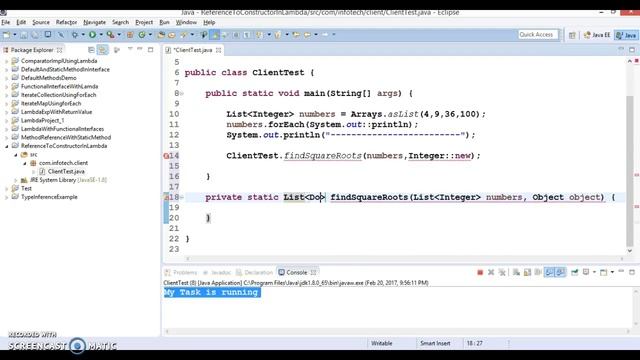This screenshot has width=640, height=360.
Task: Terminate the console with red stop icon
Action: coord(480,272)
